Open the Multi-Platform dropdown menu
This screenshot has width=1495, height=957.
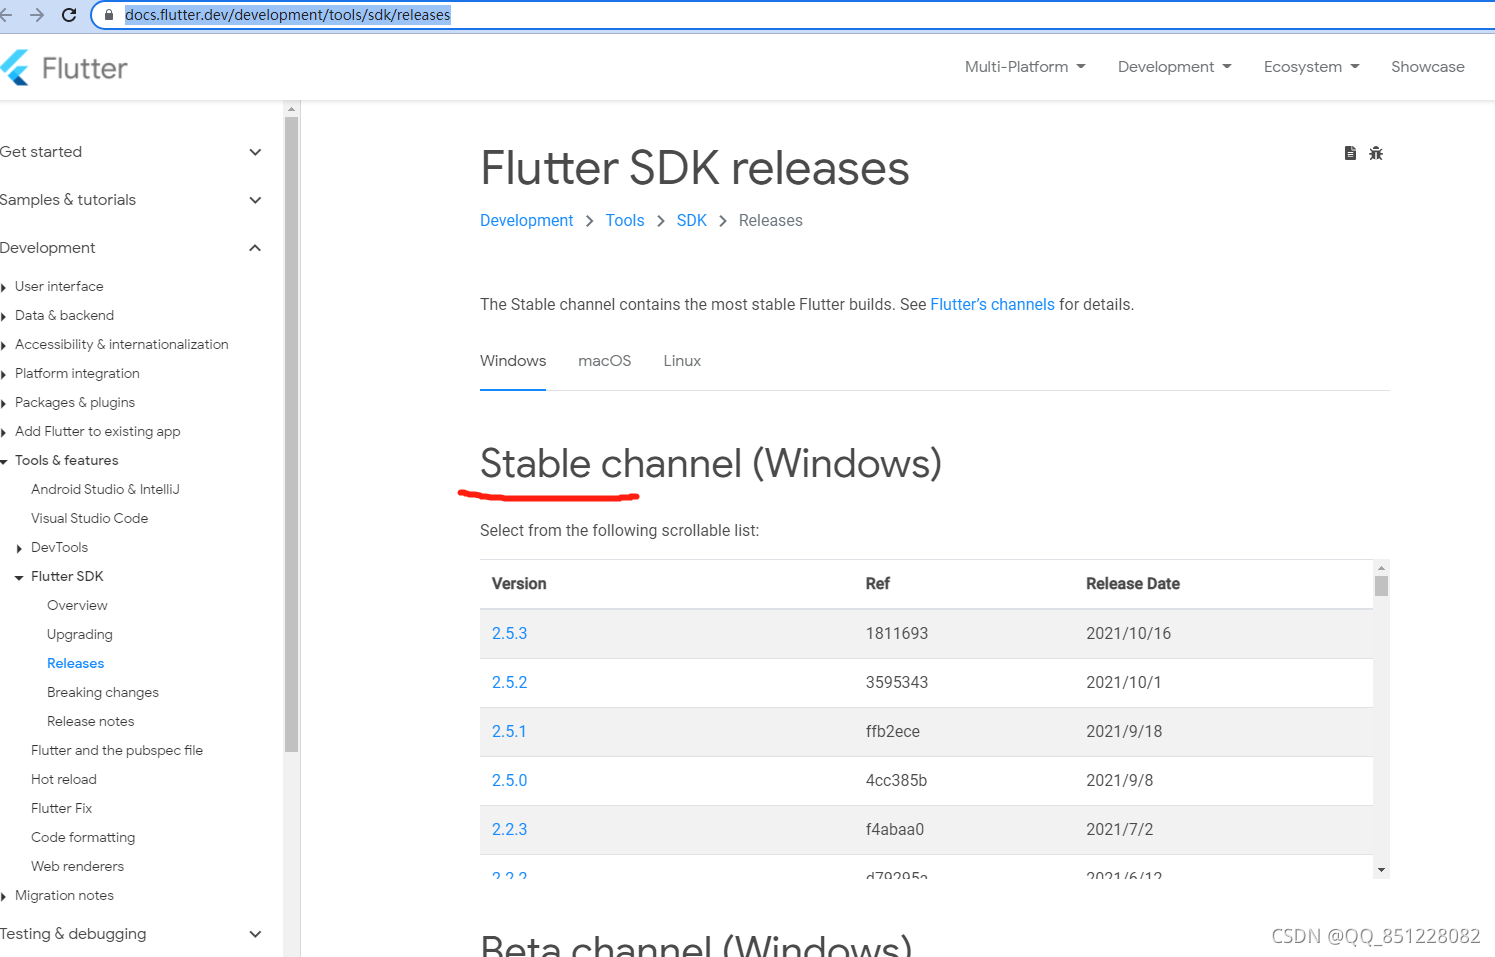click(1025, 67)
